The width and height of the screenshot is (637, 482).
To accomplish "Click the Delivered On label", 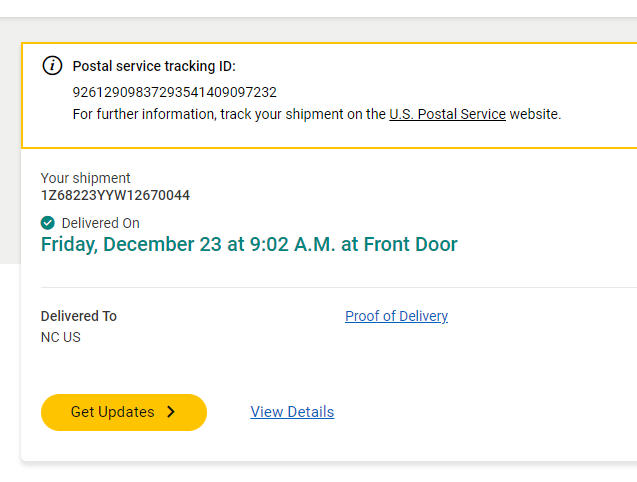I will click(x=100, y=223).
